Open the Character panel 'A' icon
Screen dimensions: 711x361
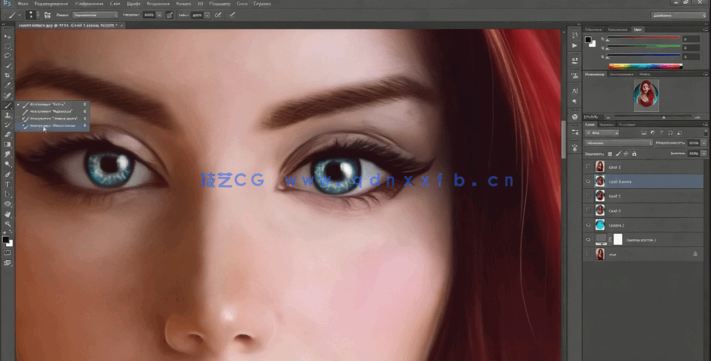point(575,91)
